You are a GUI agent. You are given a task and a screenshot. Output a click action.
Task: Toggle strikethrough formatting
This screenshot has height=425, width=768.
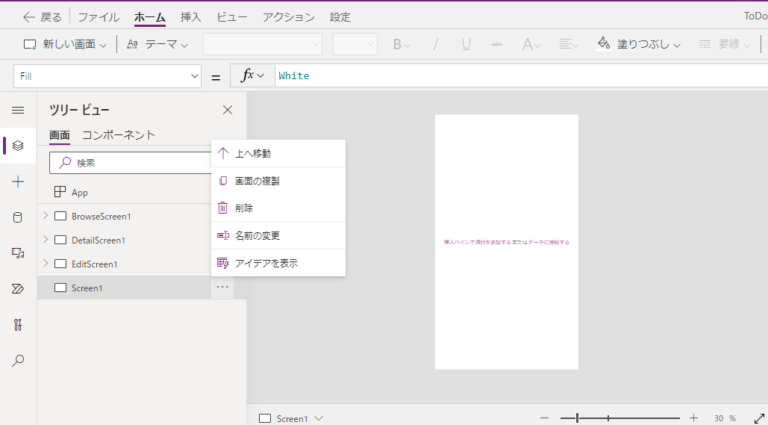497,45
